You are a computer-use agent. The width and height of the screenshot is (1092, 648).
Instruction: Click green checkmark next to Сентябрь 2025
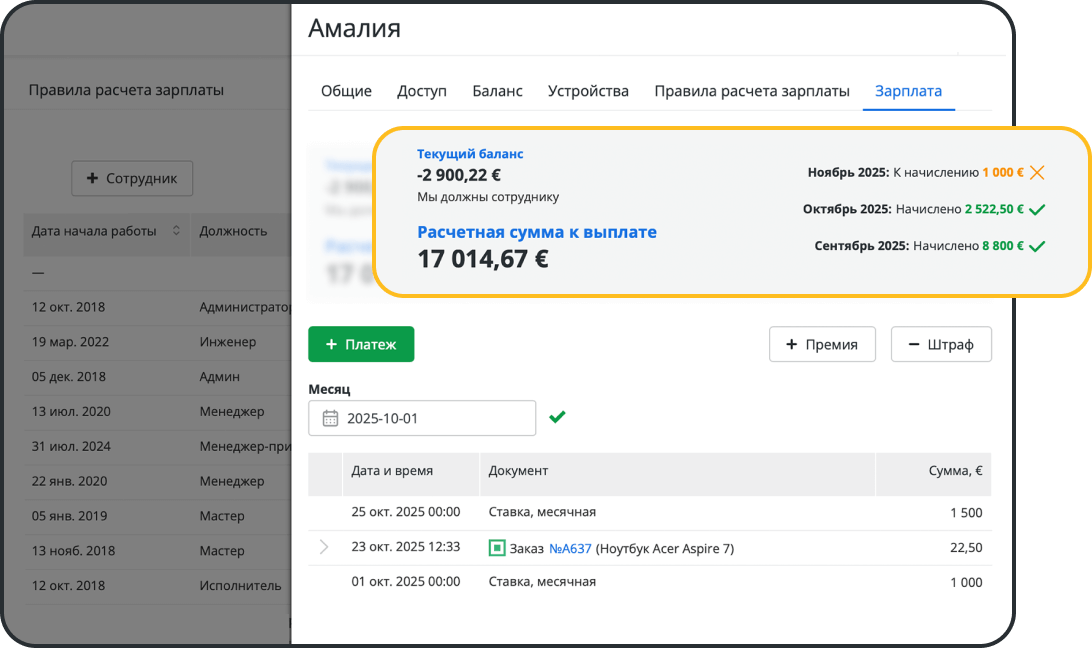[x=1037, y=246]
